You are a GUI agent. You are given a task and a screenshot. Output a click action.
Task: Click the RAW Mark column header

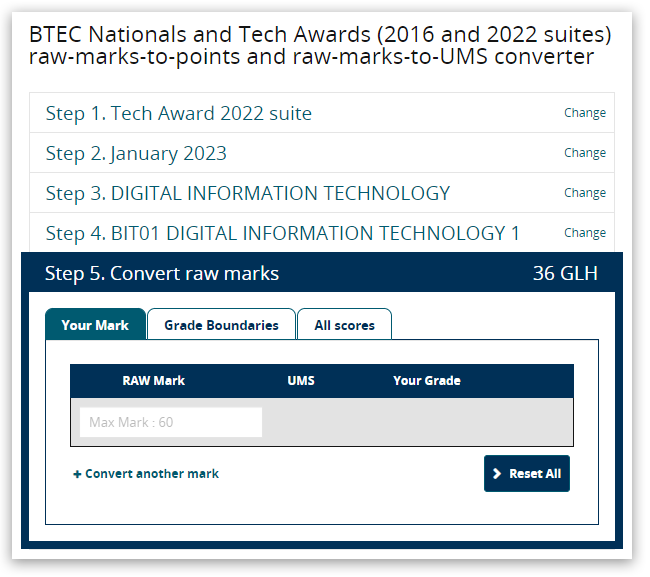153,381
